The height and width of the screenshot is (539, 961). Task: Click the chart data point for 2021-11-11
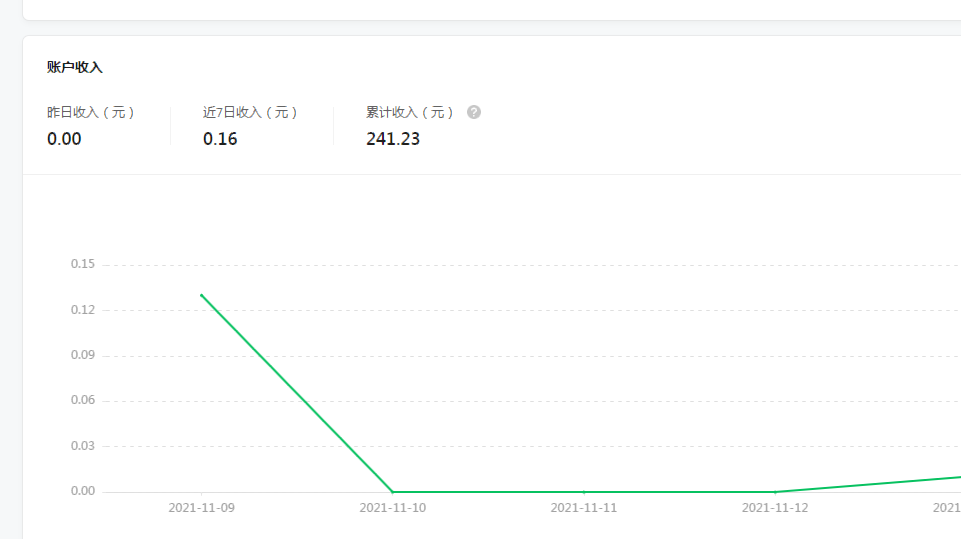pos(584,492)
